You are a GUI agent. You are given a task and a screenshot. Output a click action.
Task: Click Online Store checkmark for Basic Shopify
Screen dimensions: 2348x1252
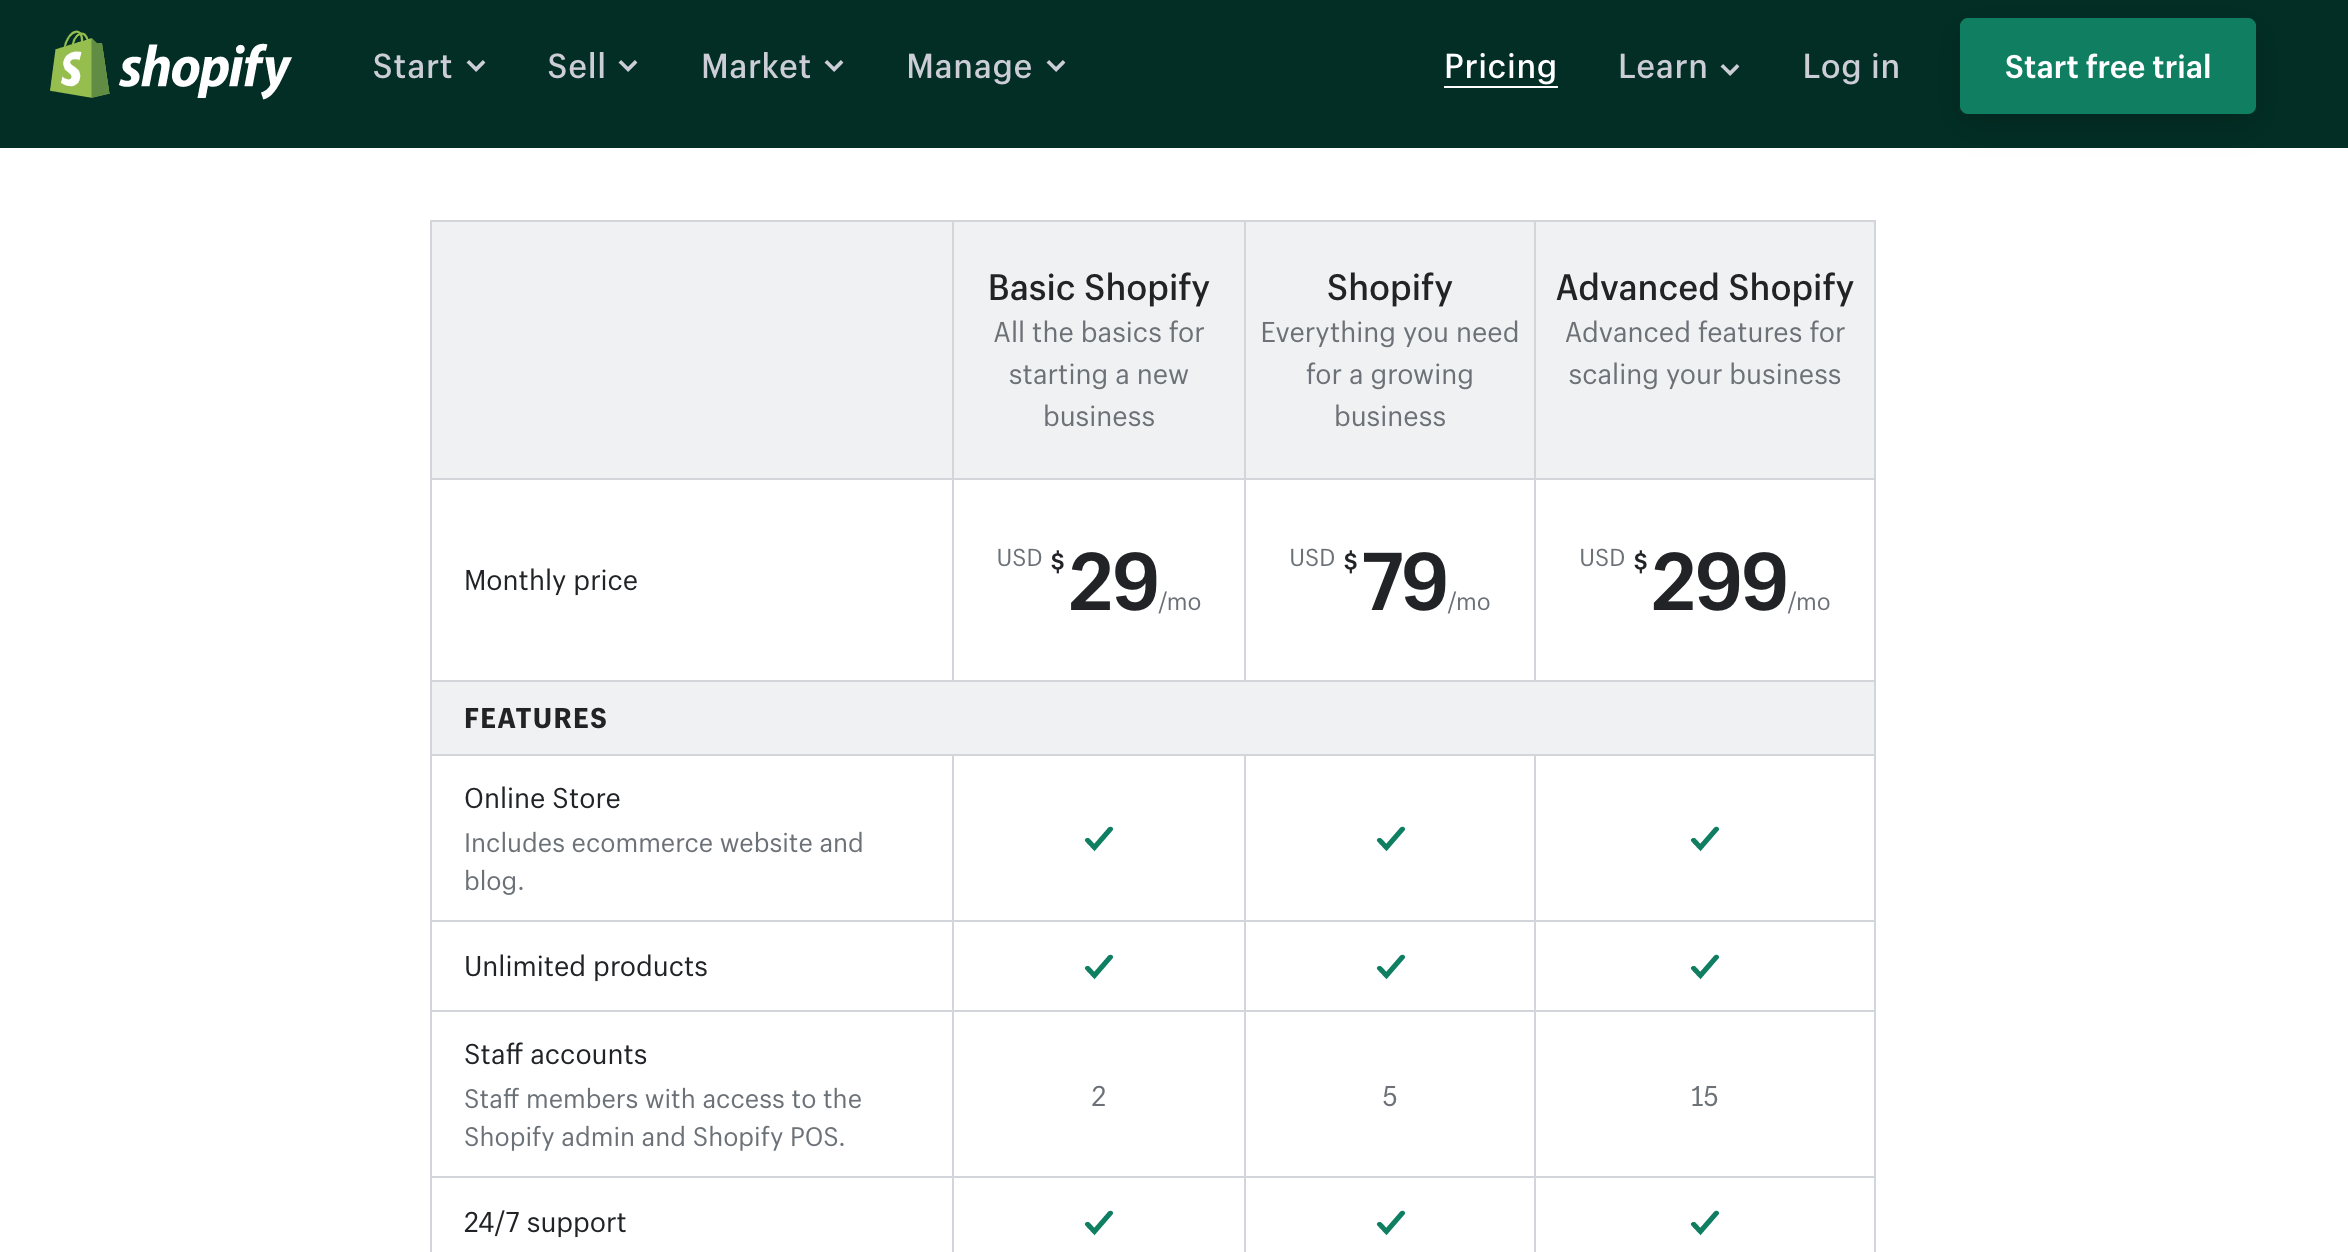(x=1098, y=838)
